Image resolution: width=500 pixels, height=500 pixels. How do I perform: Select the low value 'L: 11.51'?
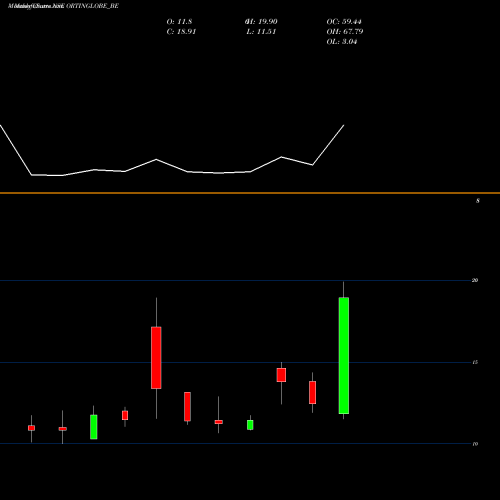point(261,32)
